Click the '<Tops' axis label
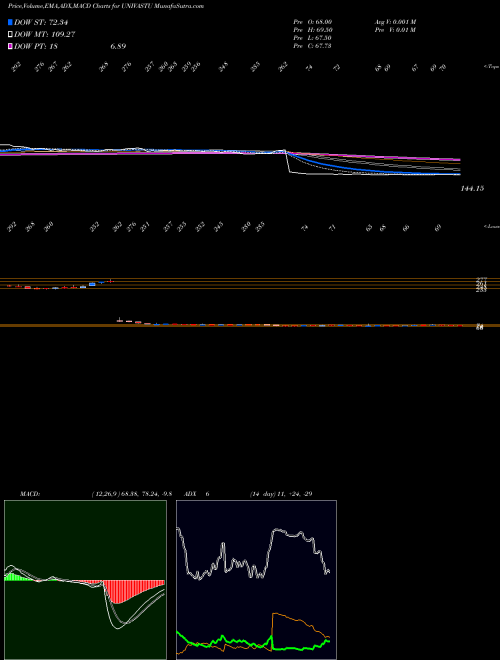The height and width of the screenshot is (660, 500). [491, 67]
